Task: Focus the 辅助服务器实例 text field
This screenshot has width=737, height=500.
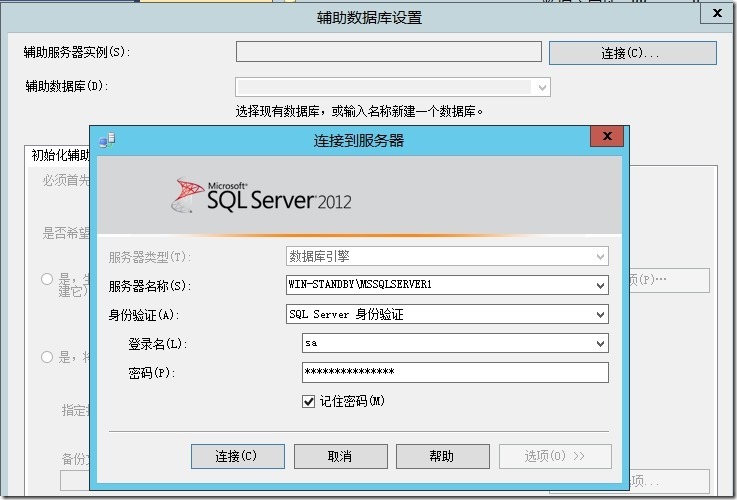Action: (389, 52)
